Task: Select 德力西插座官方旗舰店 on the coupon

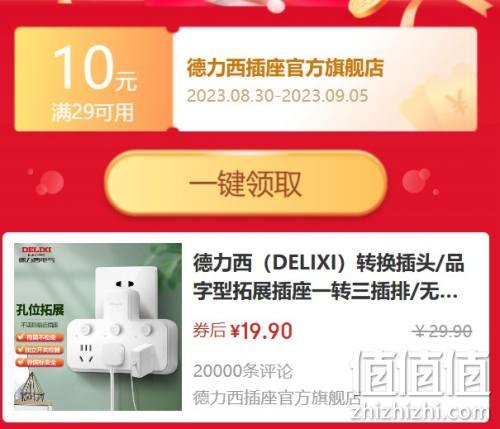Action: click(x=285, y=68)
